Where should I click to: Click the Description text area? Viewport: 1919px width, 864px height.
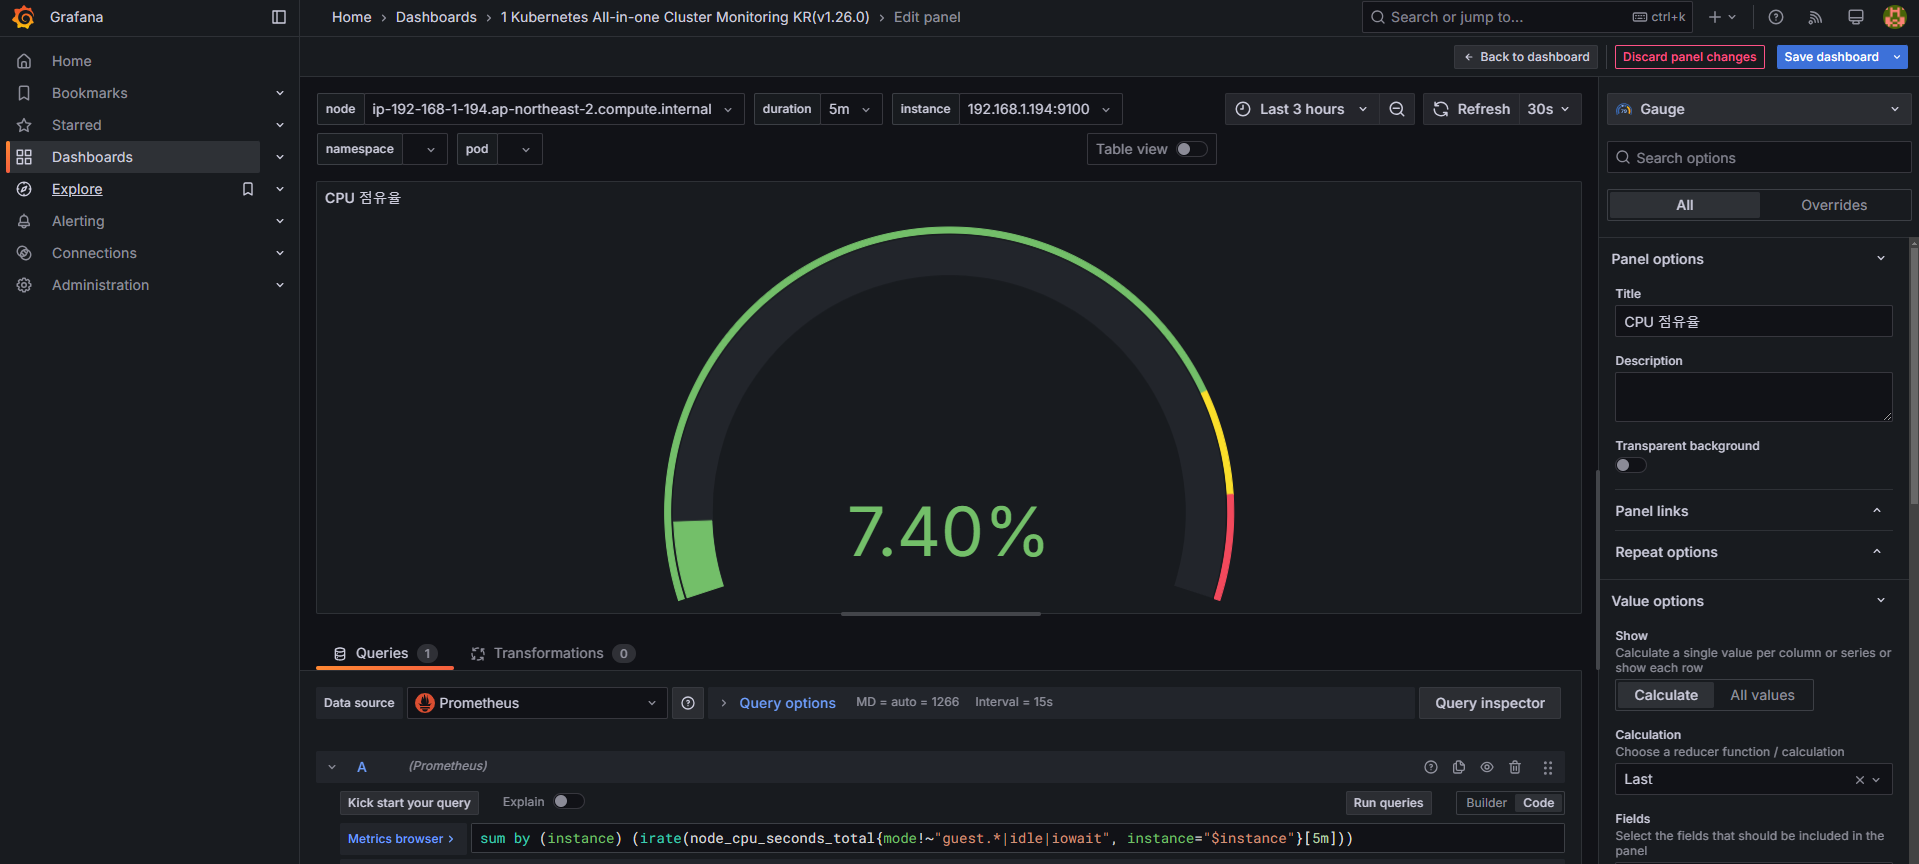click(x=1753, y=397)
